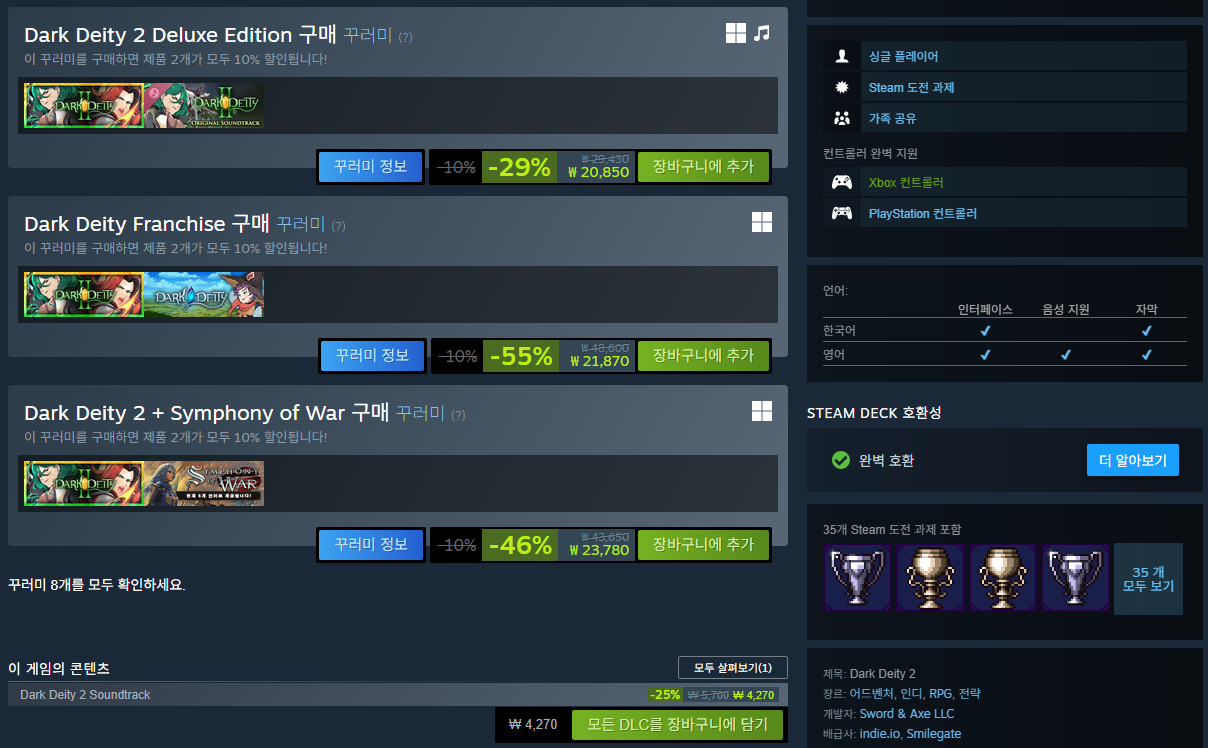1208x748 pixels.
Task: Open the 35개 모두 보기 achievements tile
Action: [x=1148, y=579]
